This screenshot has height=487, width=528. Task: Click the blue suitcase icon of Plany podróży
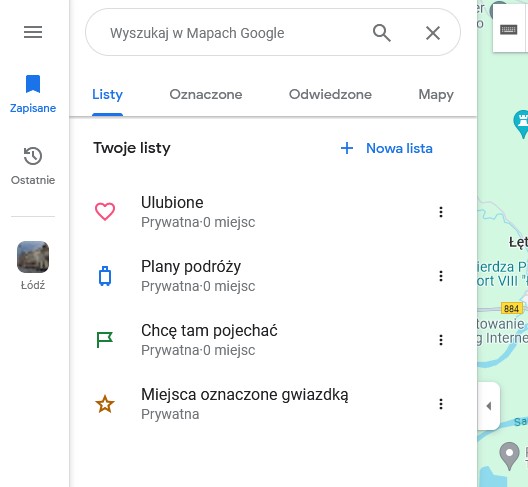click(x=105, y=276)
